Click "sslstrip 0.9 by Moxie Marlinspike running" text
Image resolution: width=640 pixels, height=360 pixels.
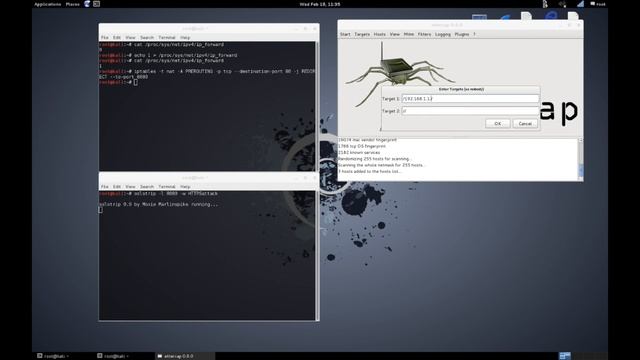[x=159, y=204]
